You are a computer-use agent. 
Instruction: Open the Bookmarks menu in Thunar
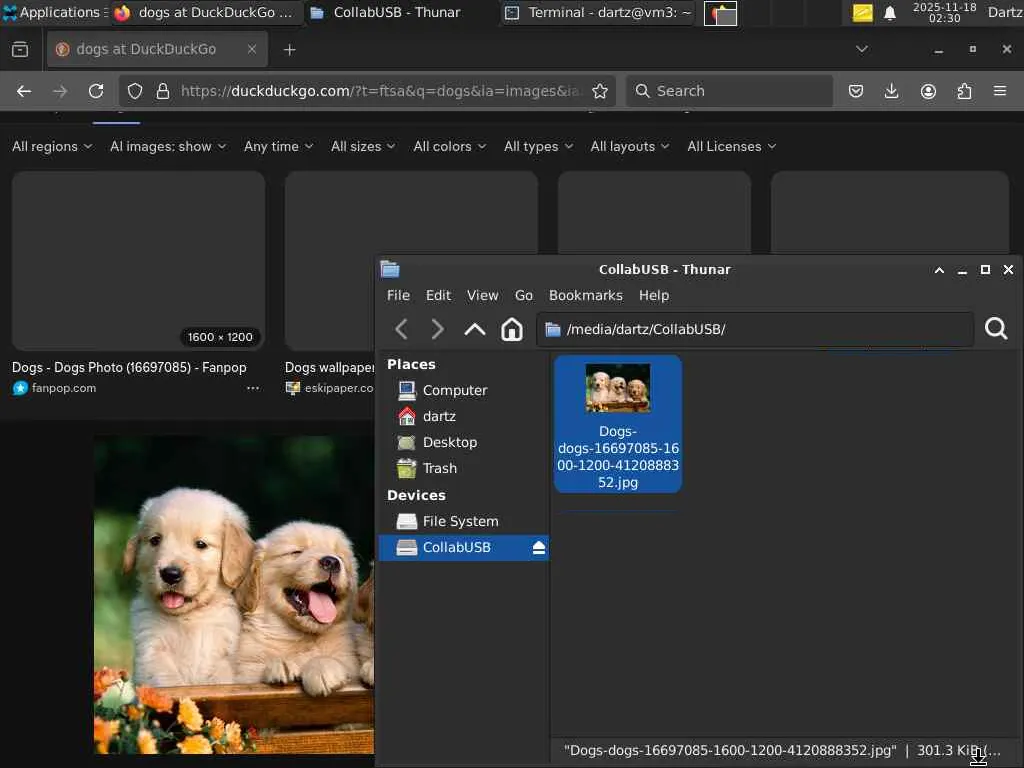tap(585, 295)
